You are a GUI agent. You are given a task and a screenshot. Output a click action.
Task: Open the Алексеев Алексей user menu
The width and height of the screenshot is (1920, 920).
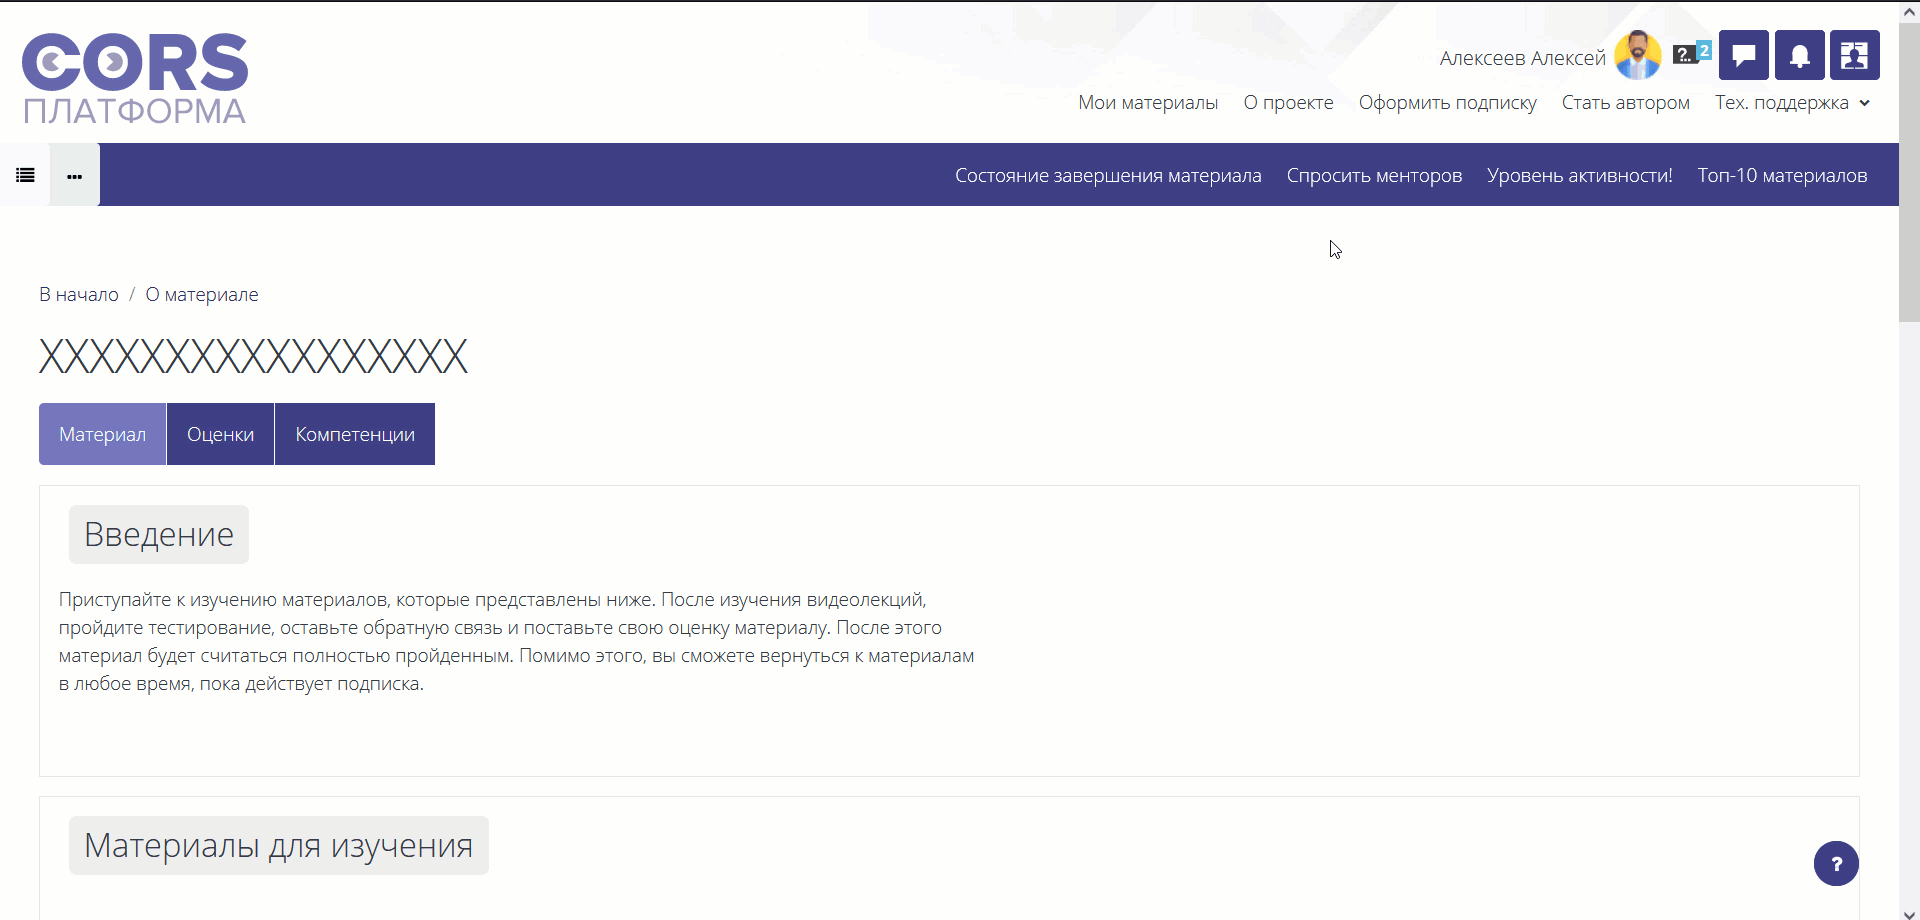coord(1522,58)
